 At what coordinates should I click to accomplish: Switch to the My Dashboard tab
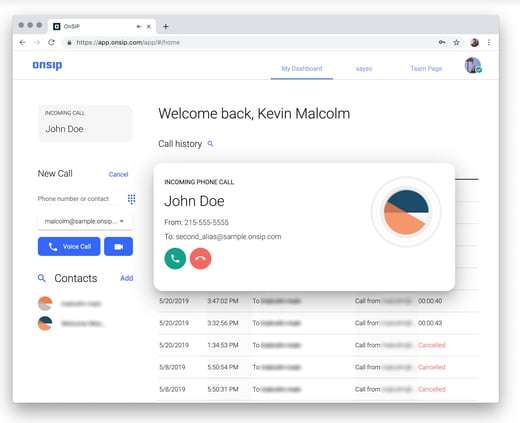(x=302, y=68)
